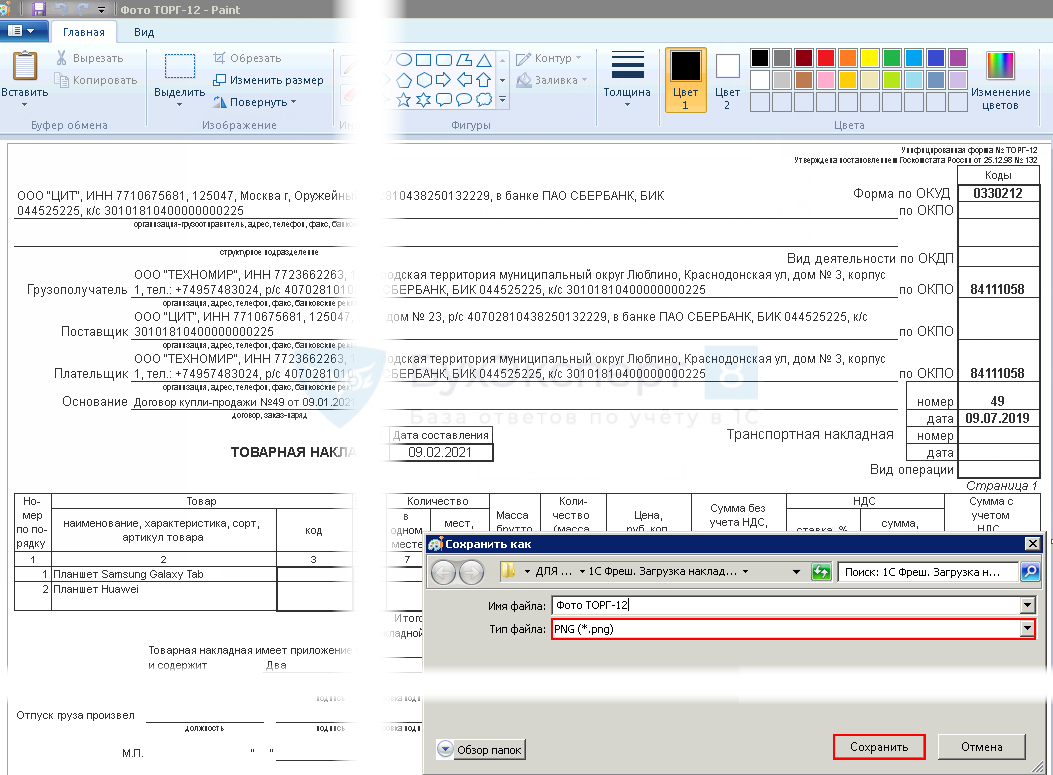Click the Paste clipboard icon
Viewport: 1053px width, 775px height.
pos(25,66)
